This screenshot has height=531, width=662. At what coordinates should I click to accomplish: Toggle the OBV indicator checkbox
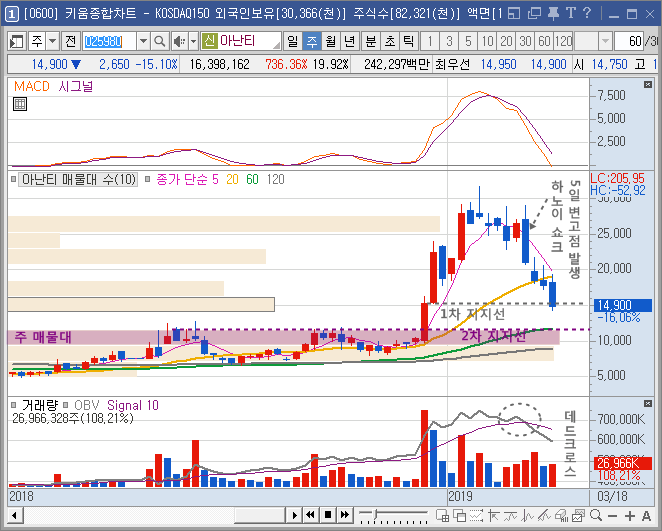pyautogui.click(x=65, y=405)
